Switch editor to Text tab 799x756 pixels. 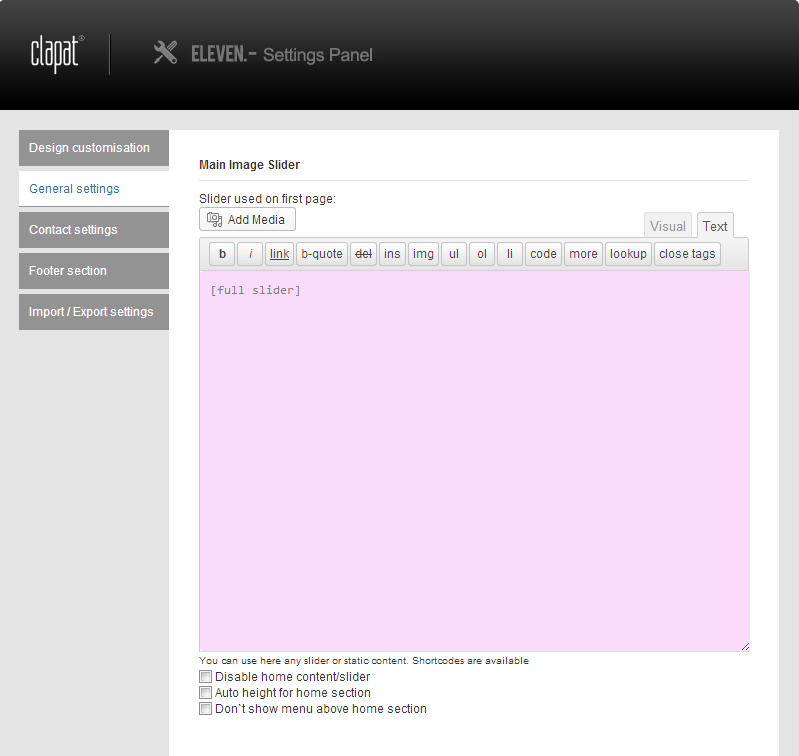715,226
